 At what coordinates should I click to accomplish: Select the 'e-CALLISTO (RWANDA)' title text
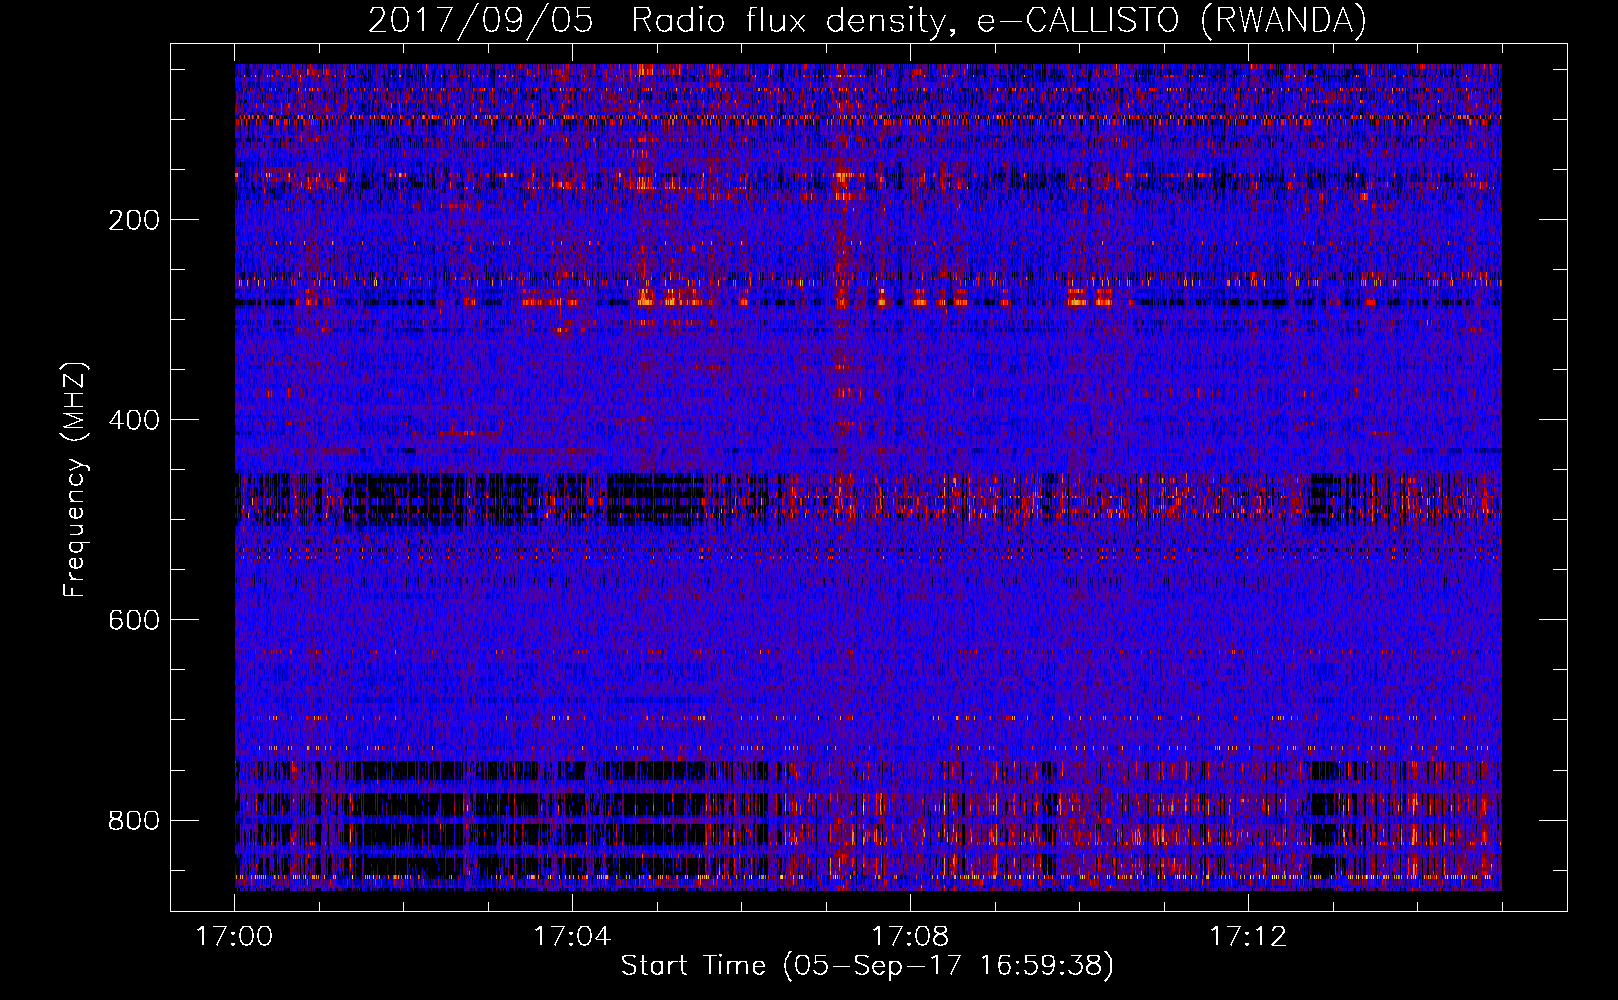(1172, 21)
